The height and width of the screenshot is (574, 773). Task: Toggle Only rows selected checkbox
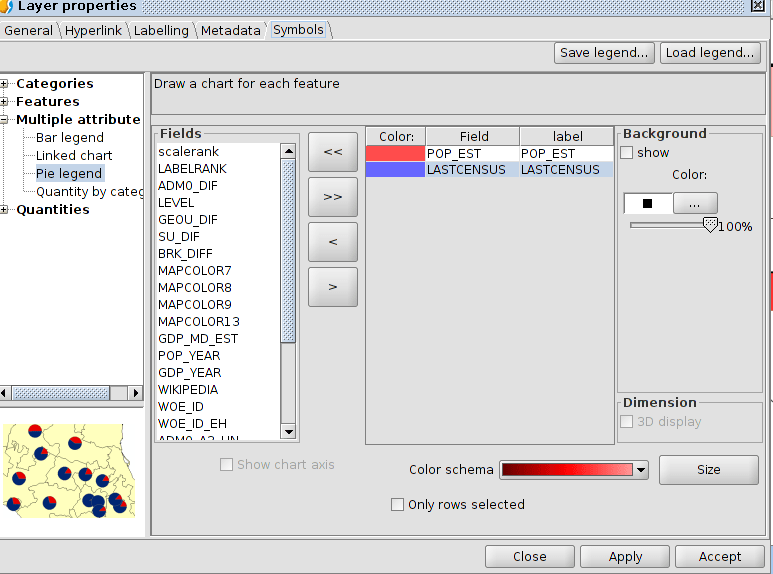click(x=398, y=505)
